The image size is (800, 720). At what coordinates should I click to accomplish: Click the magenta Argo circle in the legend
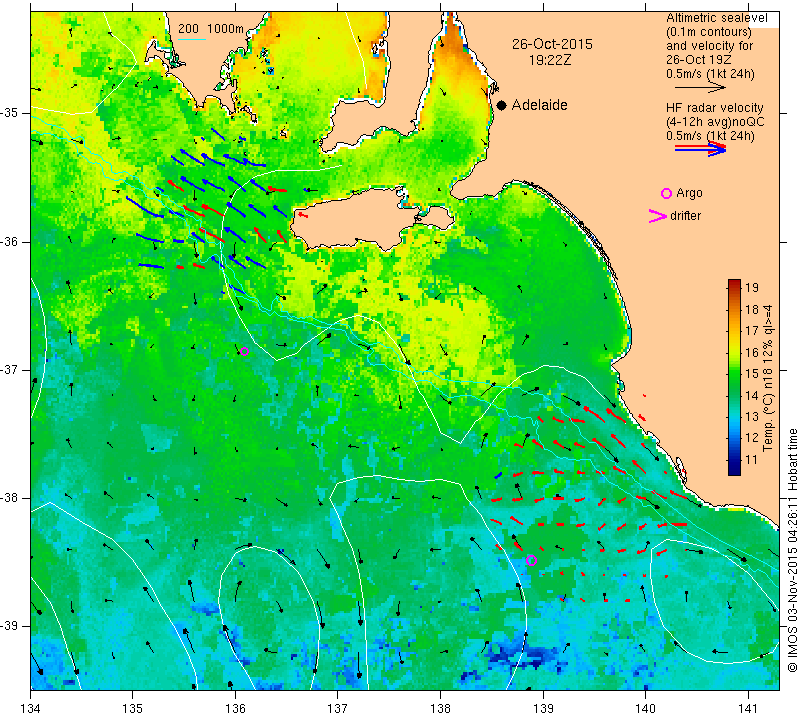coord(666,193)
